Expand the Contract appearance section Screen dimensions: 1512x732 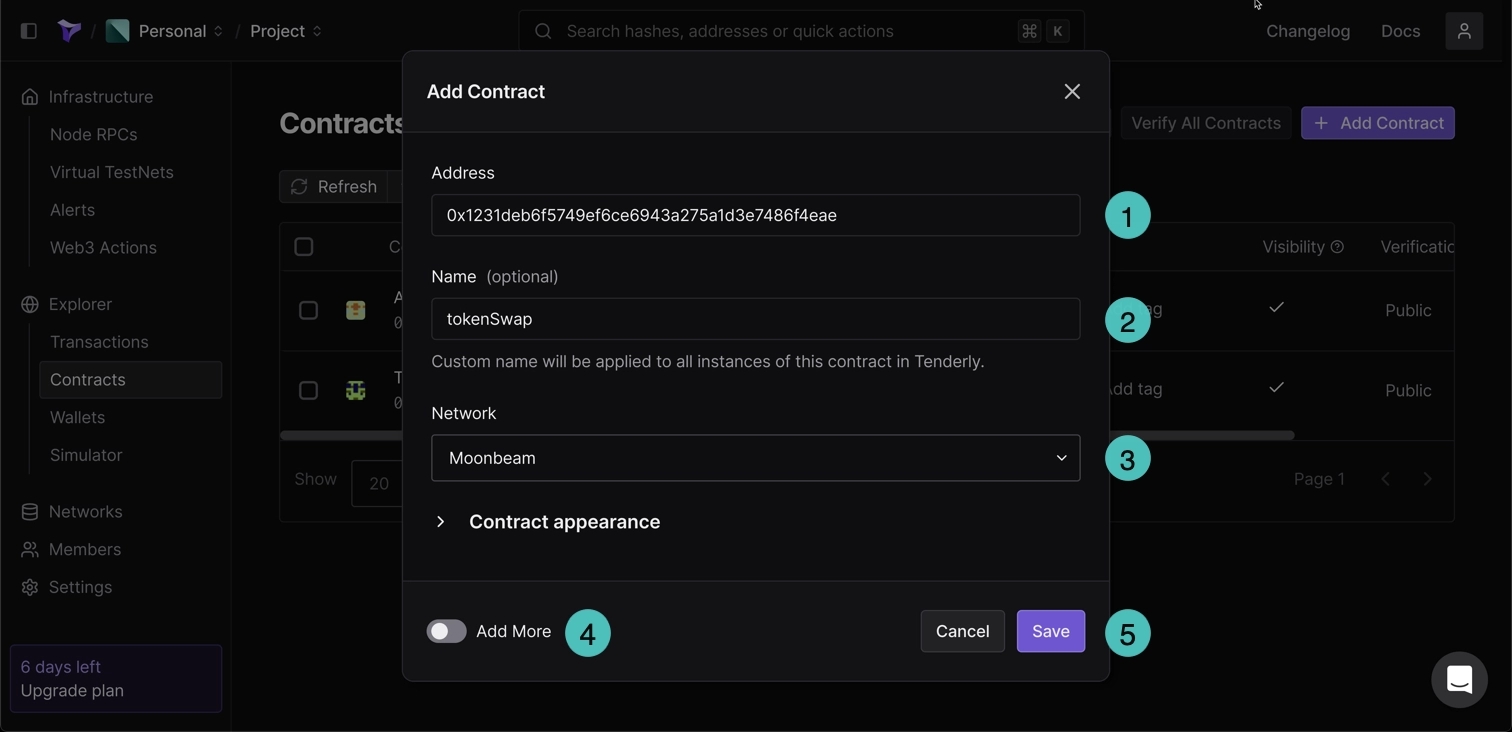coord(441,522)
